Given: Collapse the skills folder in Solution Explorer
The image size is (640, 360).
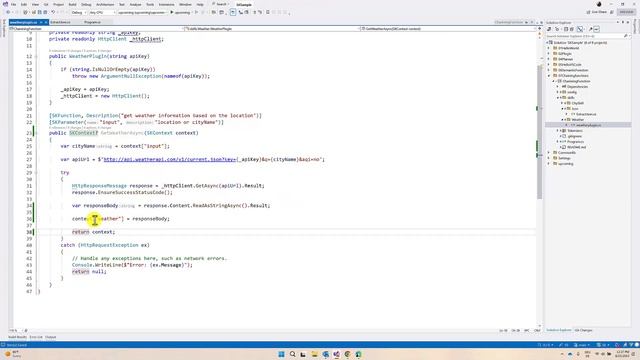Looking at the screenshot, I should tap(558, 98).
